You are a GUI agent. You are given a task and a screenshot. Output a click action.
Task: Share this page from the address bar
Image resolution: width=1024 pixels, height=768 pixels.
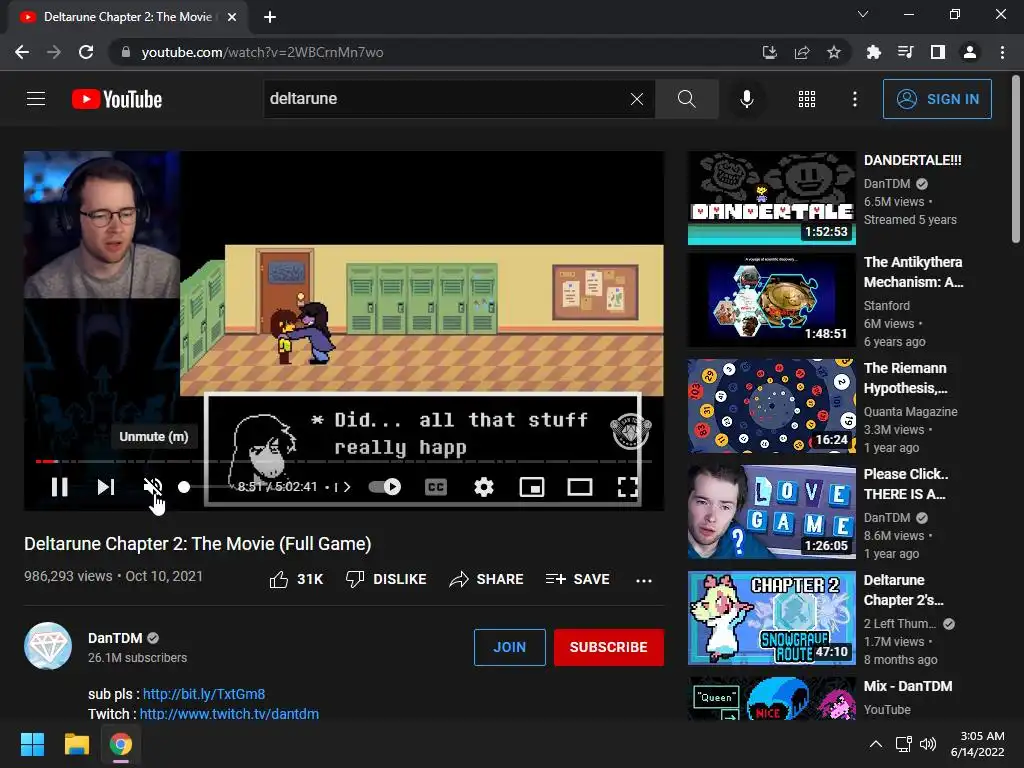802,52
